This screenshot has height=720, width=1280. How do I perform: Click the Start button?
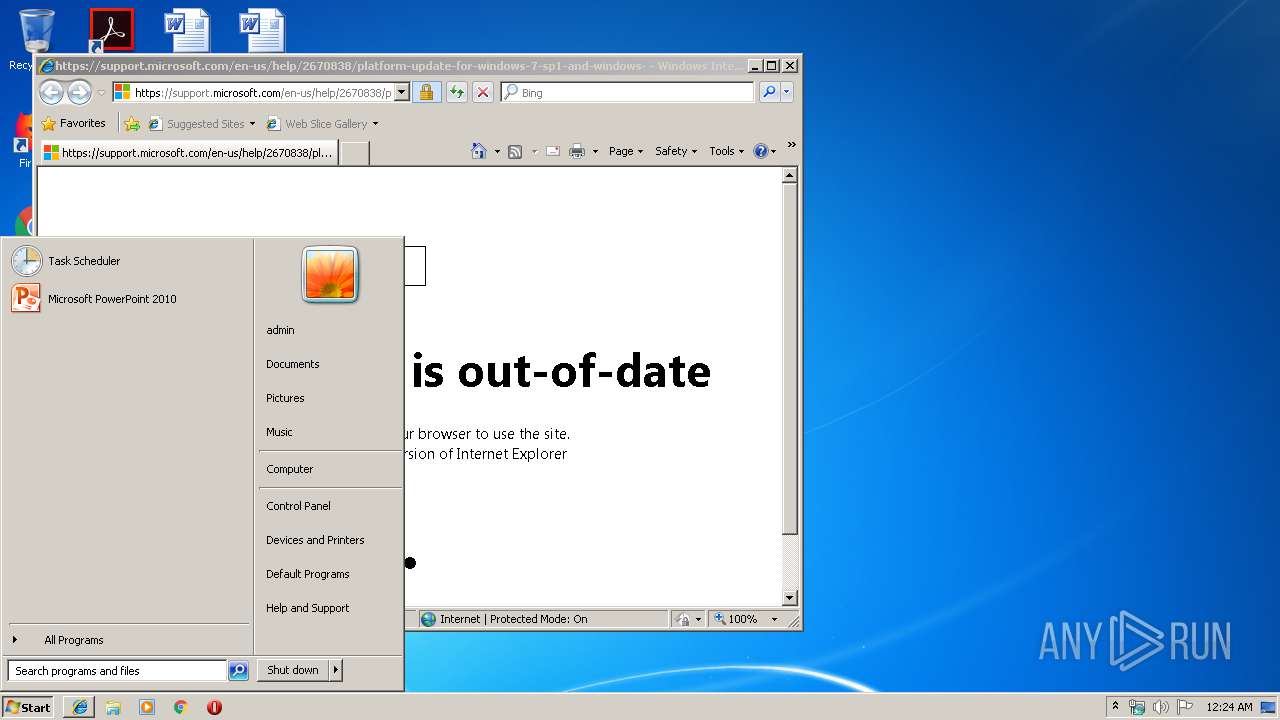(x=28, y=707)
